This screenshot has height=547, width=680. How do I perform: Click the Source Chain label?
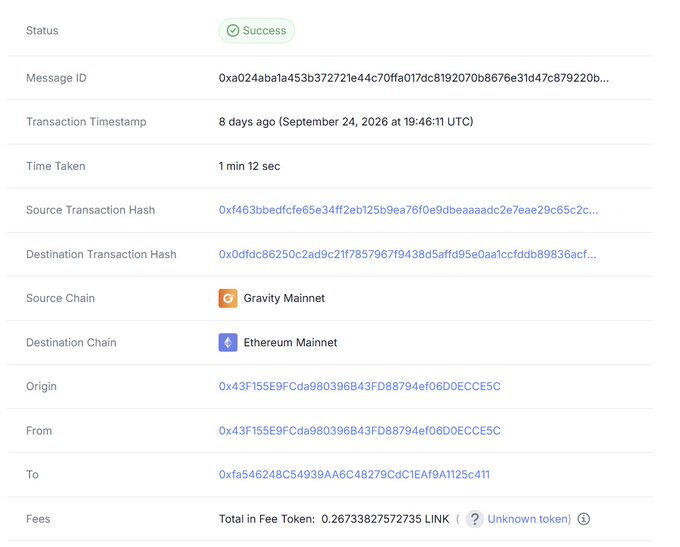coord(60,298)
